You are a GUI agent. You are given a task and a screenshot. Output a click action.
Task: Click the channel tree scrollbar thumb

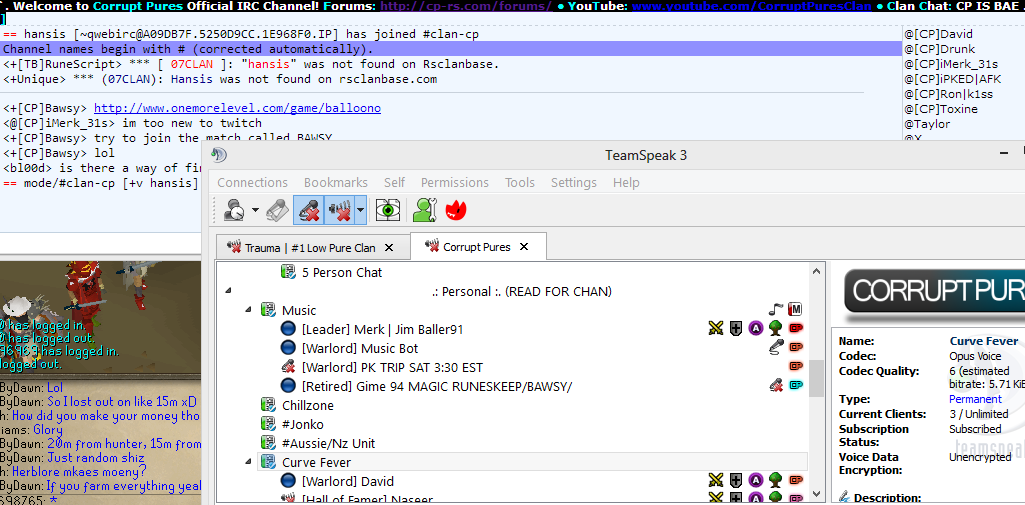click(815, 378)
